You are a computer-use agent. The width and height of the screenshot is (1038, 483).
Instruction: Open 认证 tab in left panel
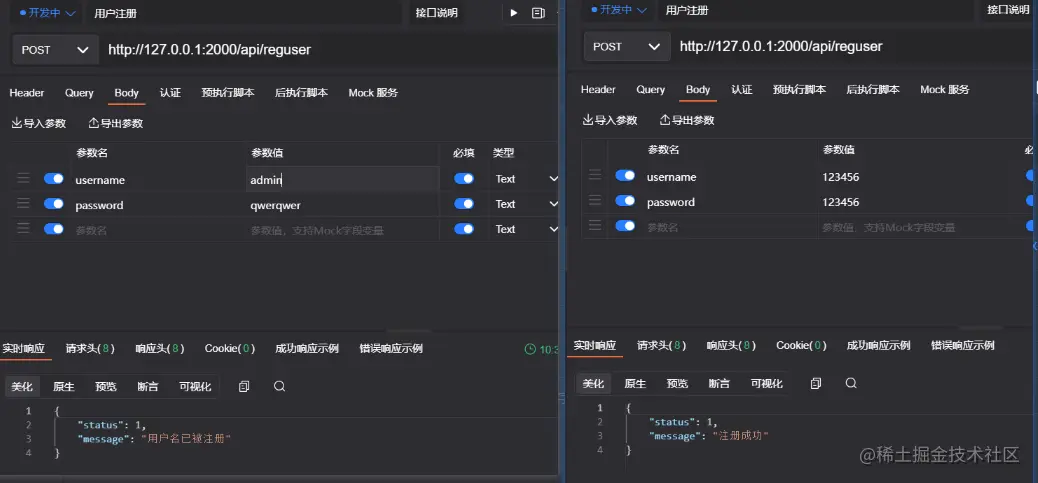tap(170, 93)
